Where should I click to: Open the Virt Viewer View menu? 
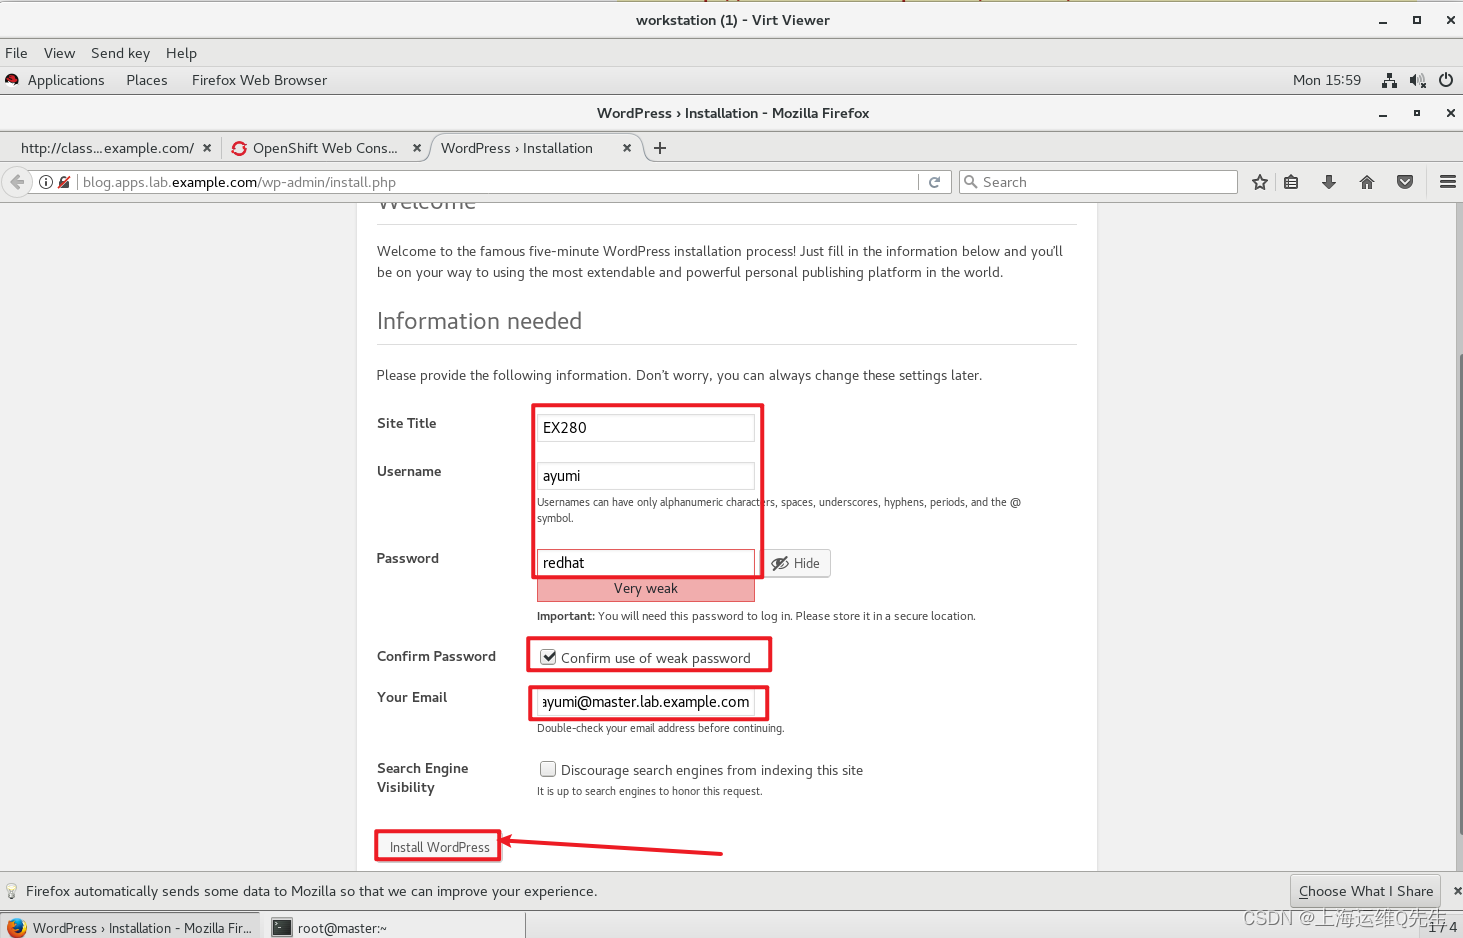[59, 53]
